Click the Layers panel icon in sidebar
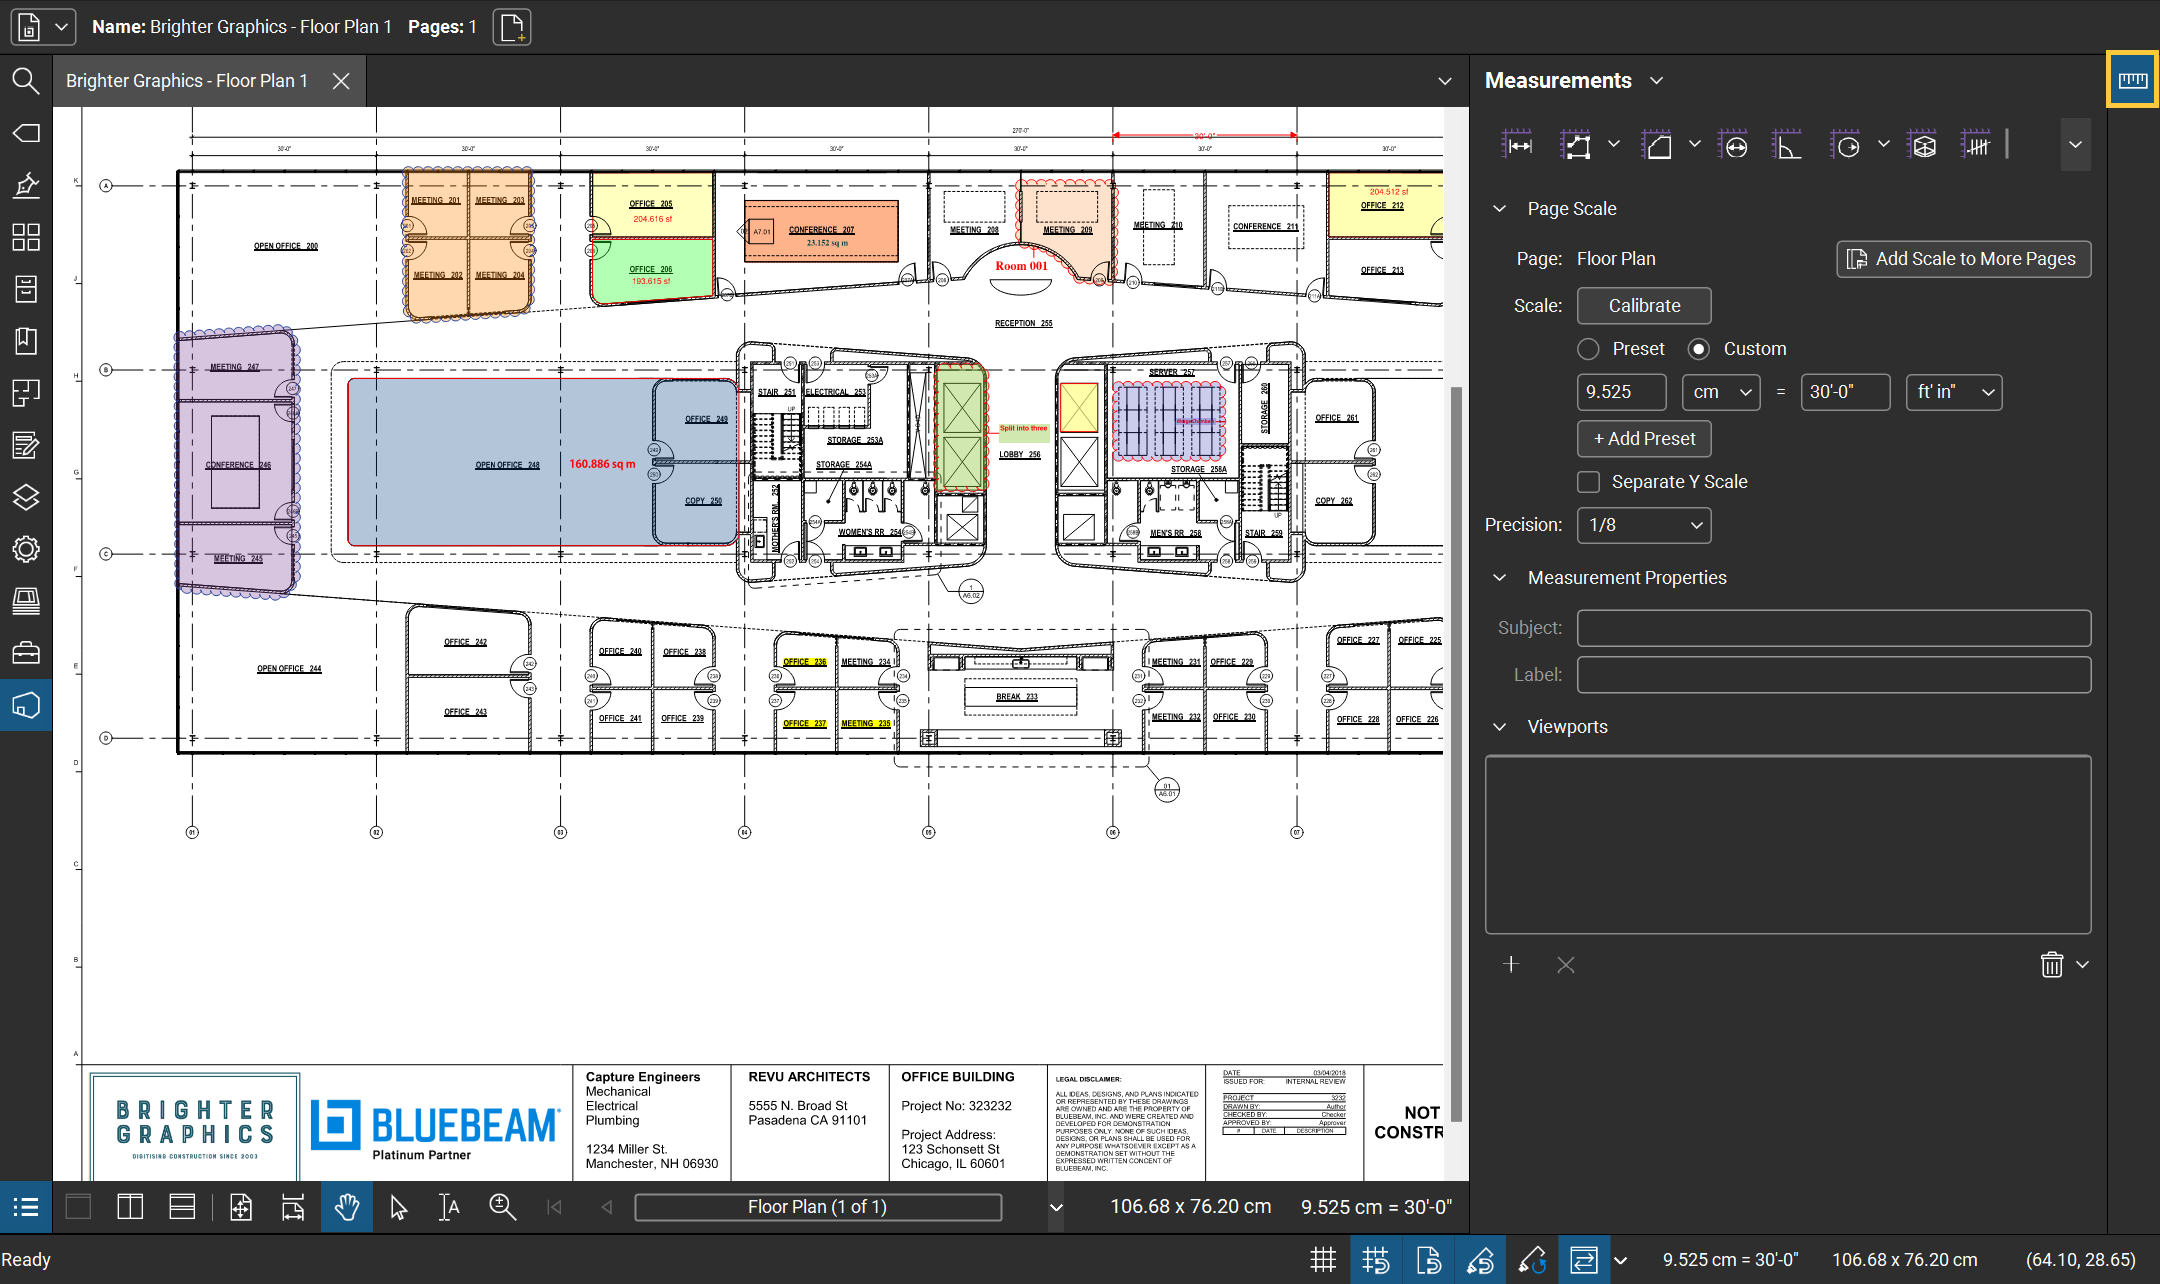The image size is (2160, 1284). 26,497
